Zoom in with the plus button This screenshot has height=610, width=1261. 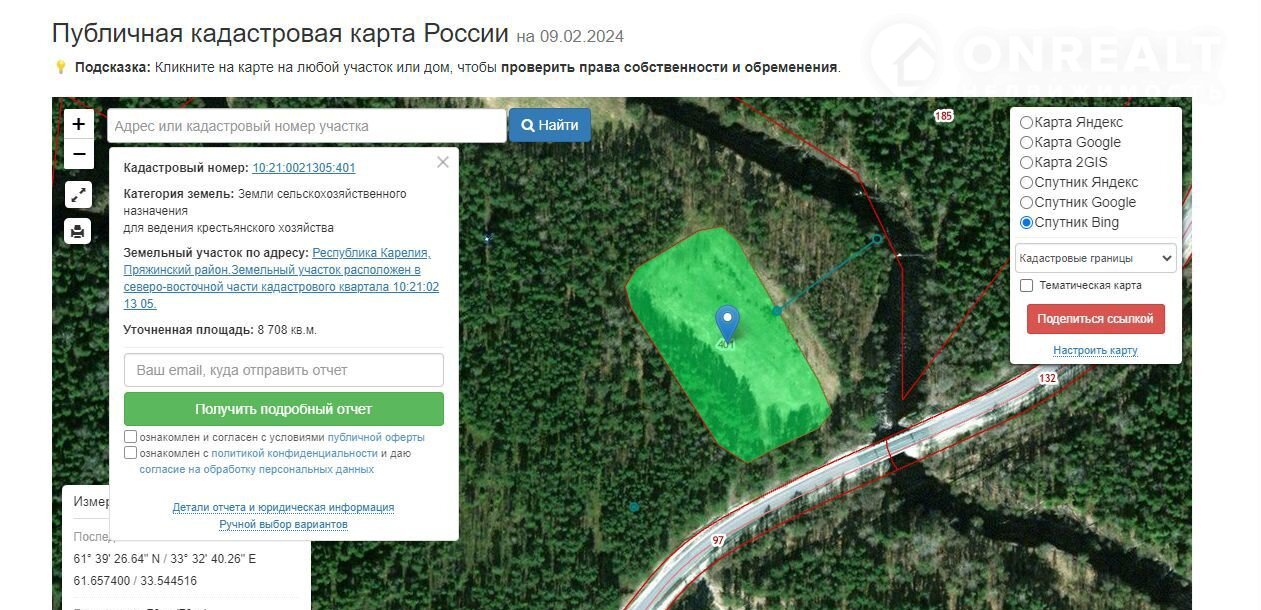click(79, 125)
